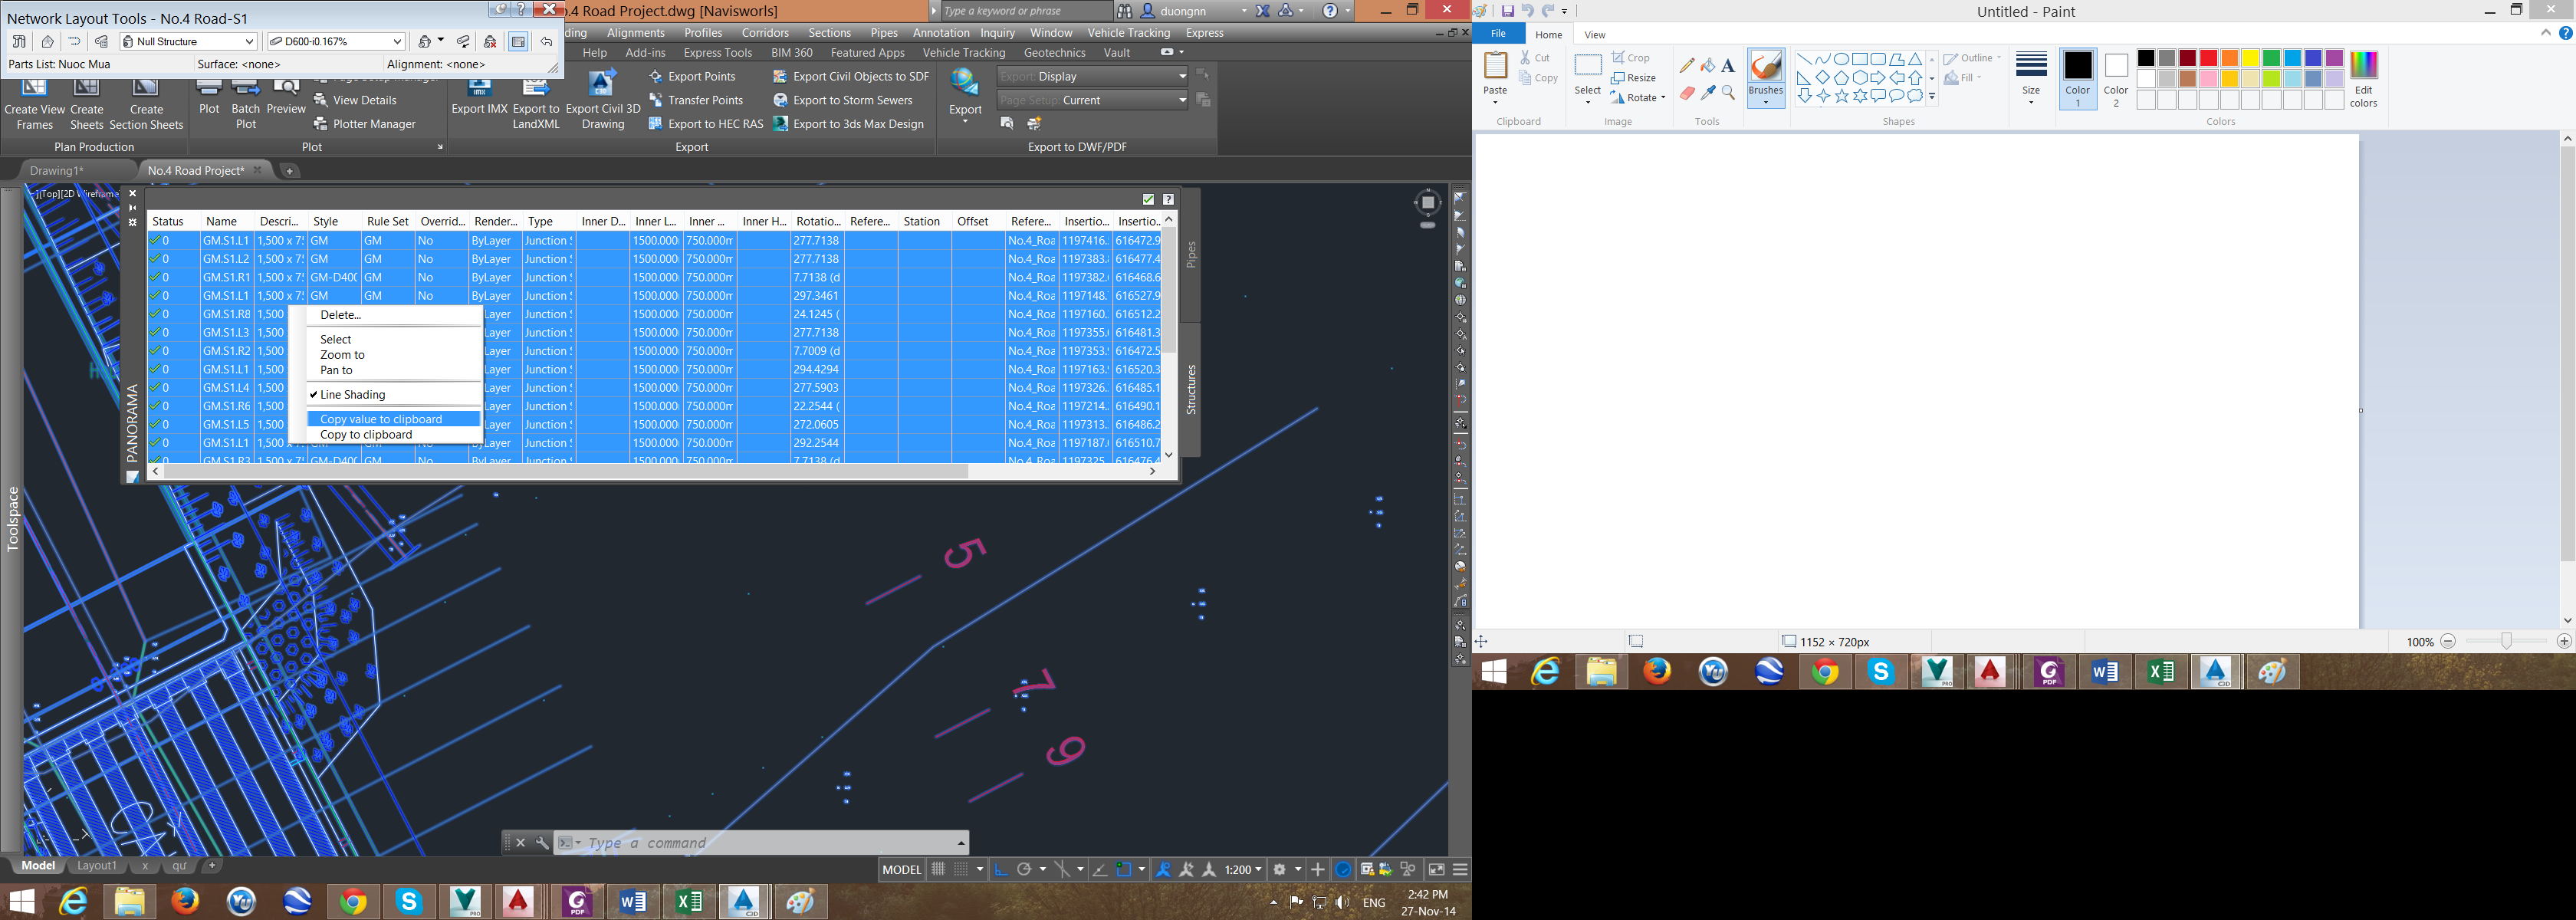
Task: Open D600-i0.167% pipe size dropdown
Action: click(x=335, y=42)
